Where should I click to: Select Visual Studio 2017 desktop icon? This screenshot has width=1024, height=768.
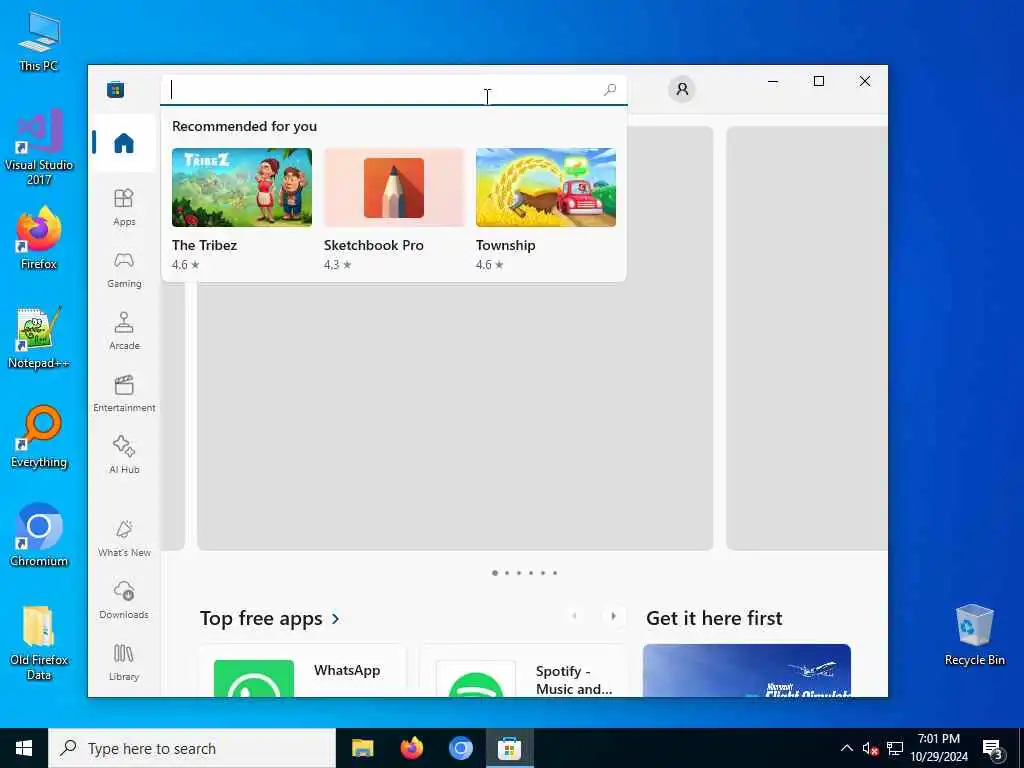(x=39, y=147)
